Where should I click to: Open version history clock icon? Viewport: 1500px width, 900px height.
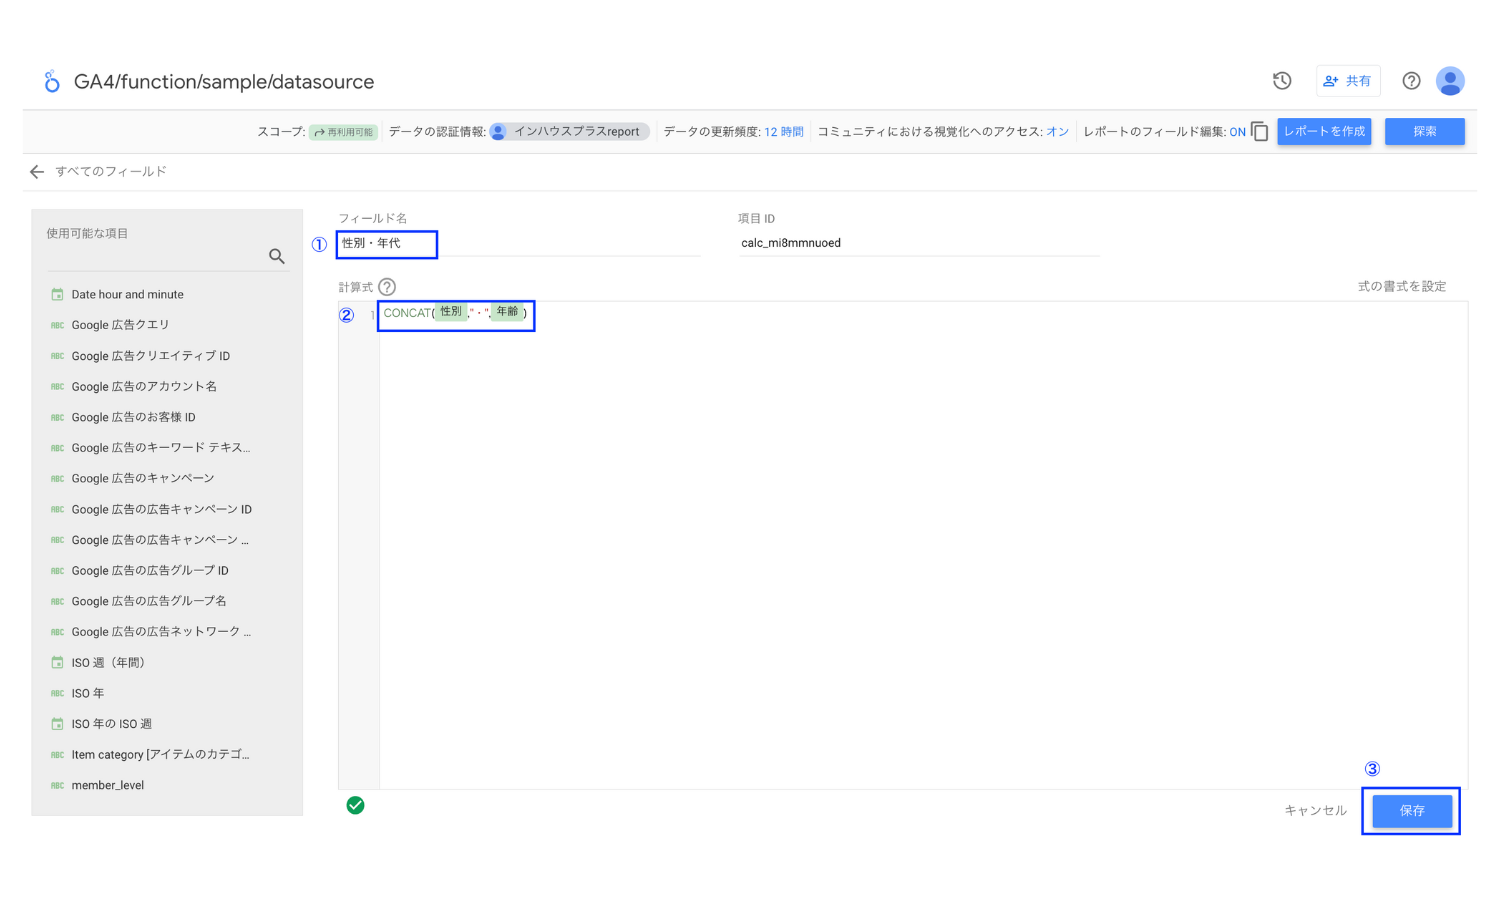pos(1282,81)
